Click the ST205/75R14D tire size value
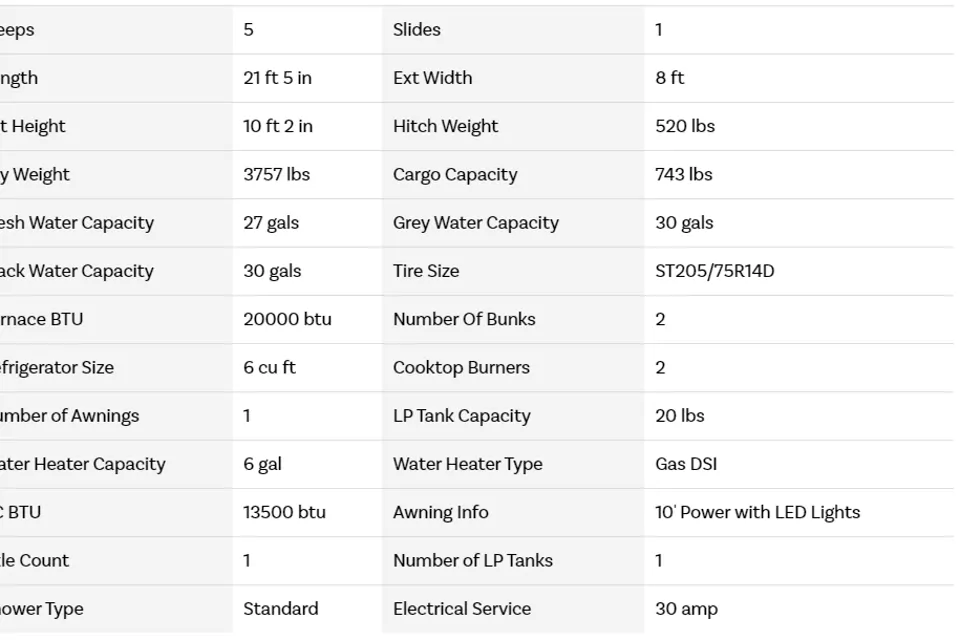 click(714, 271)
